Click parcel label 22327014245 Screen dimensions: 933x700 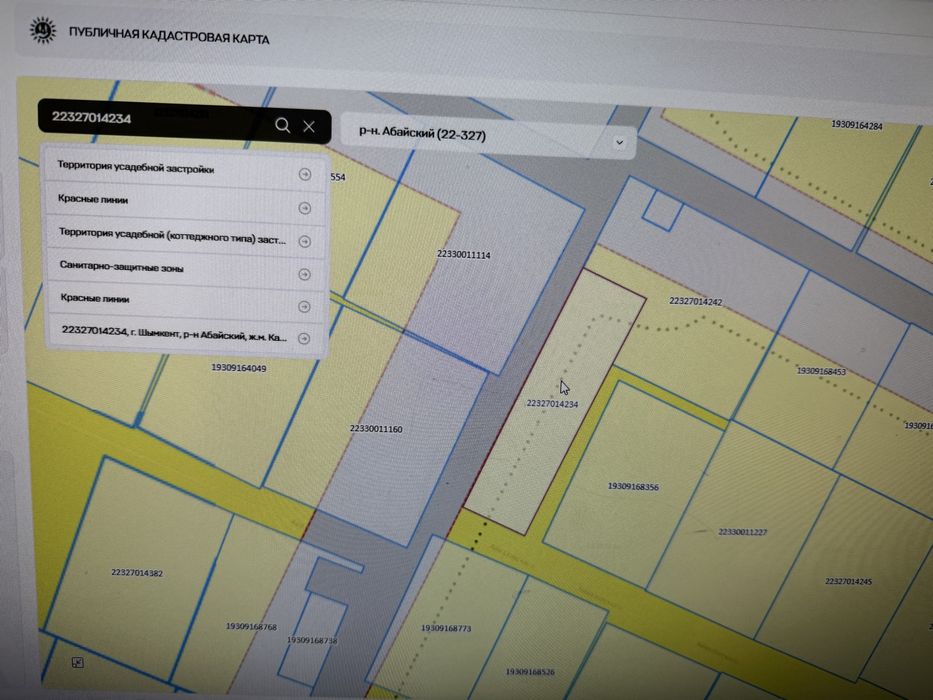848,581
